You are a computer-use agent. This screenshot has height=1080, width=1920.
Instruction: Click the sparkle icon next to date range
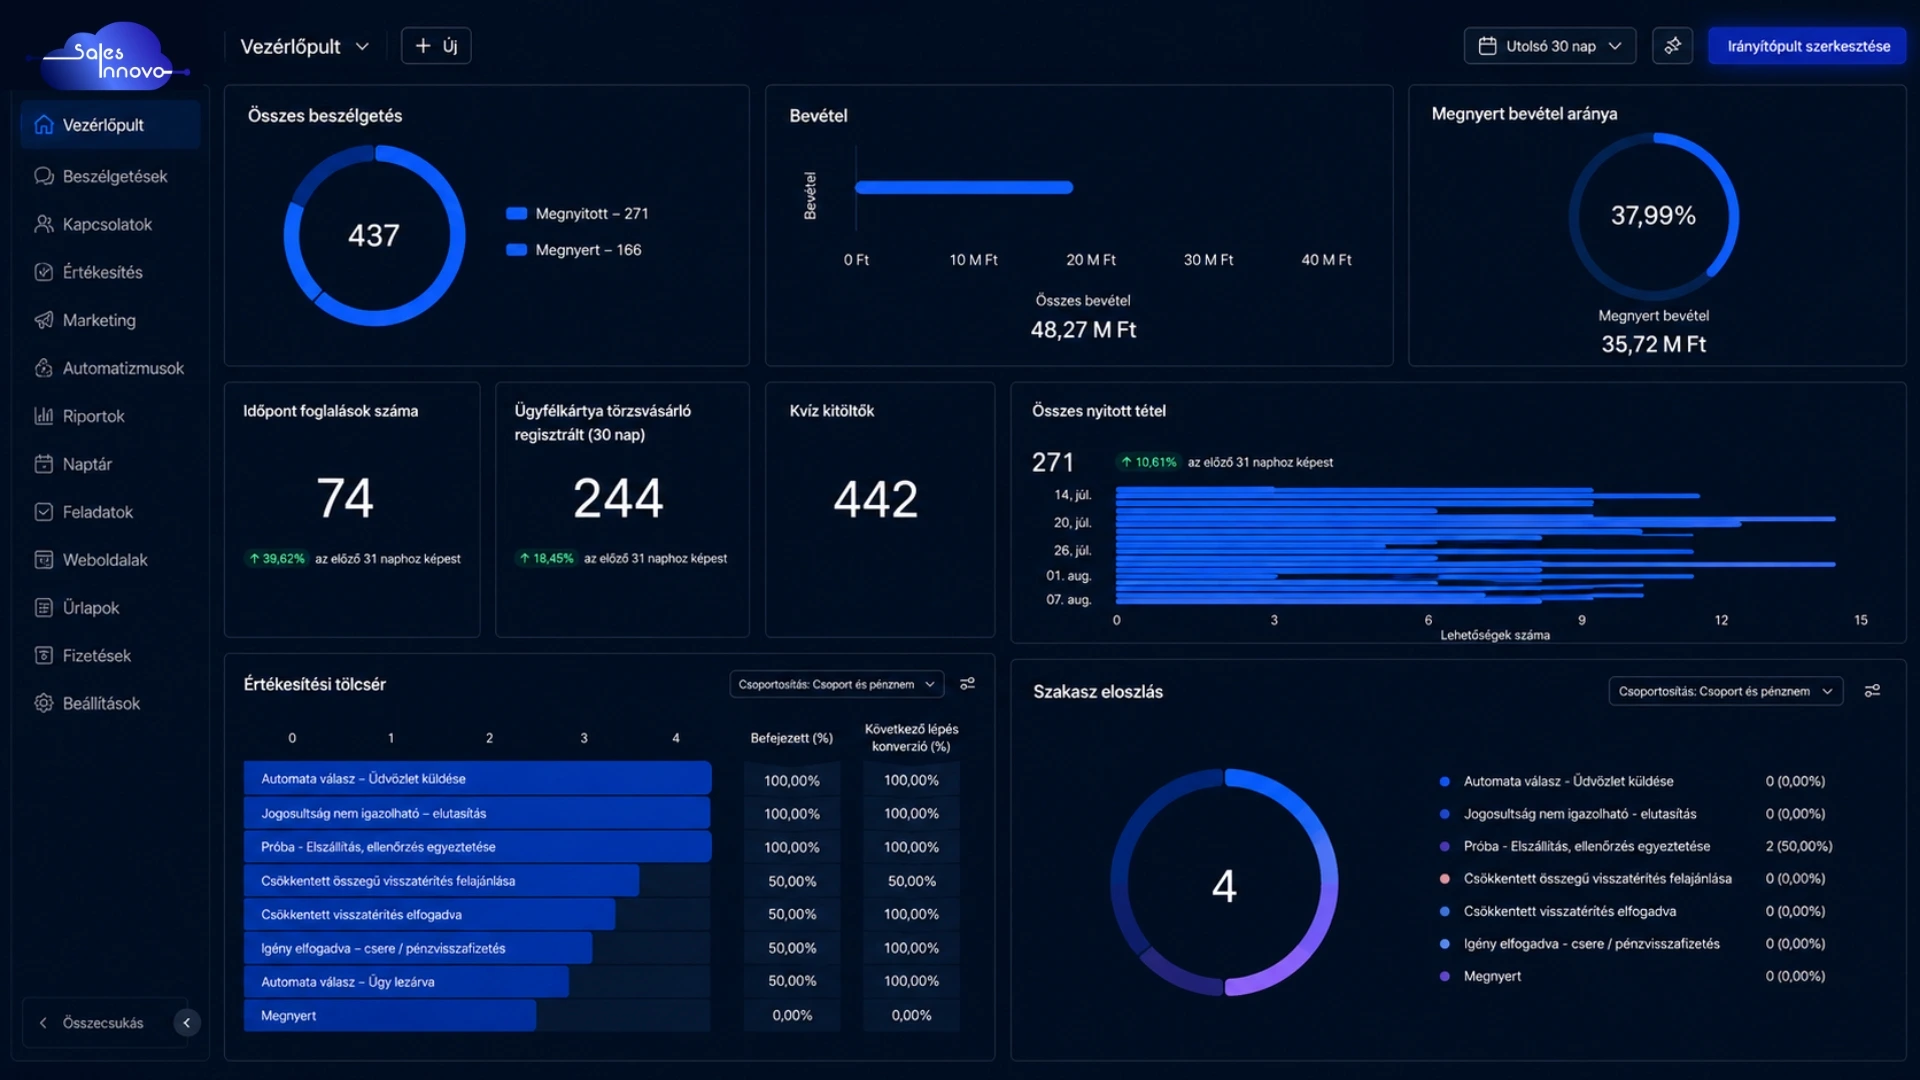1673,46
